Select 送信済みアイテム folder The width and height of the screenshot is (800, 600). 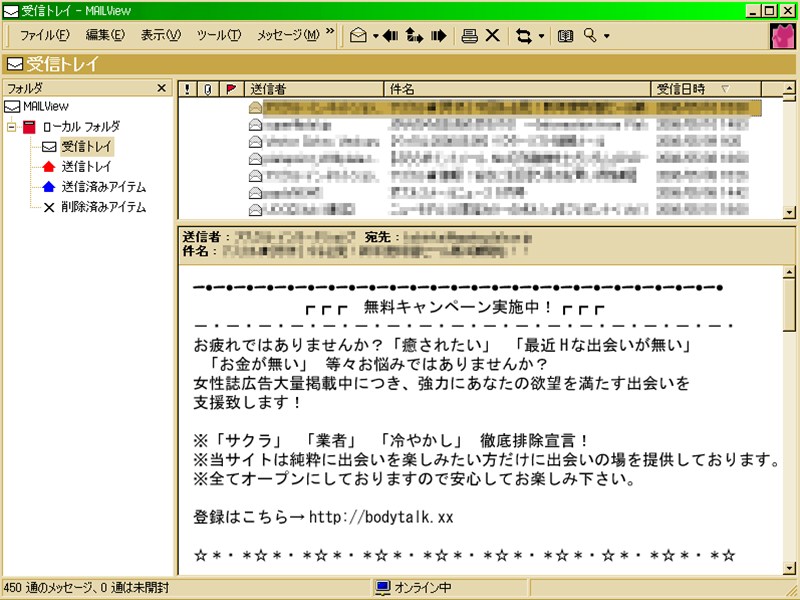(x=103, y=187)
